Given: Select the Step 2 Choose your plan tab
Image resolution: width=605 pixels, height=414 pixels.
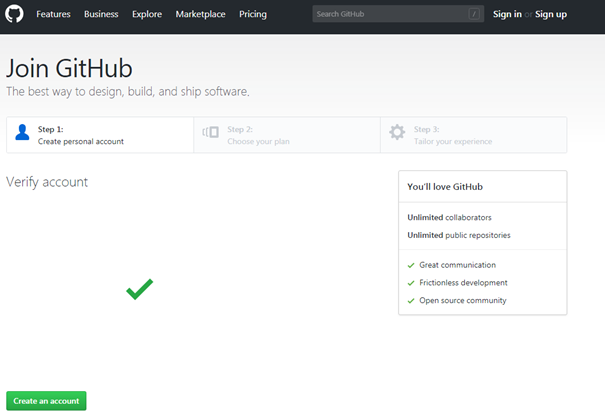Looking at the screenshot, I should click(x=287, y=135).
